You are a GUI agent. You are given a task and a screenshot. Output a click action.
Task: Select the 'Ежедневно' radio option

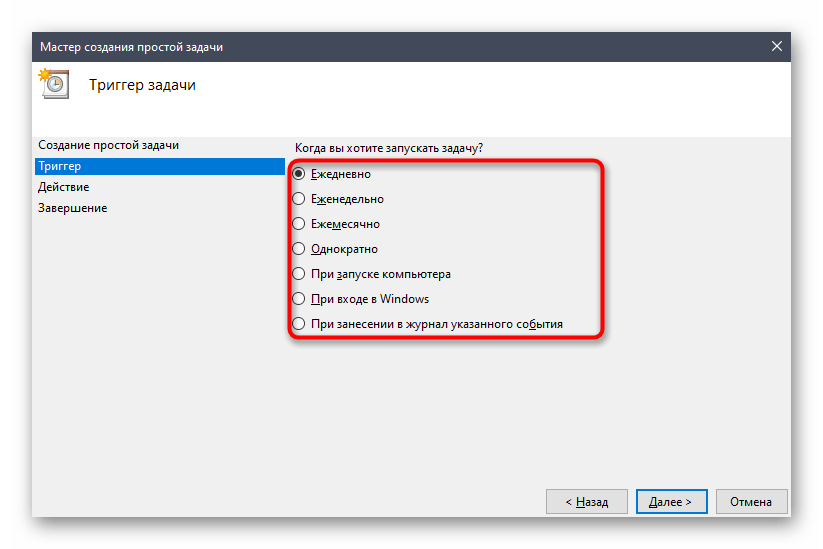click(299, 174)
